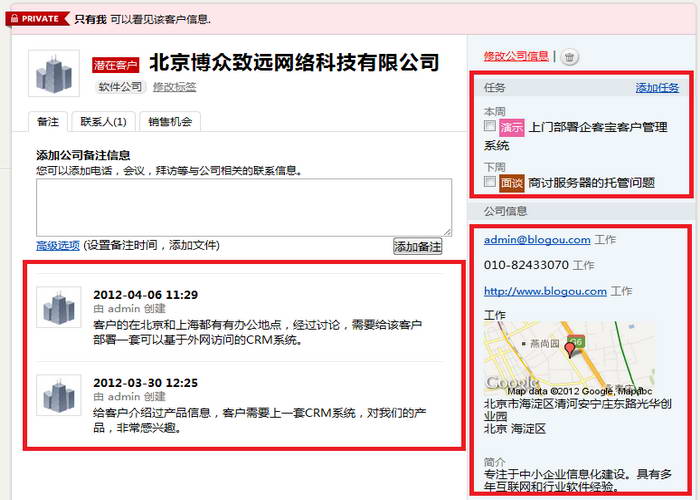Check the 上门部署企客宝客户管理系统 task checkbox
700x500 pixels.
(x=490, y=126)
